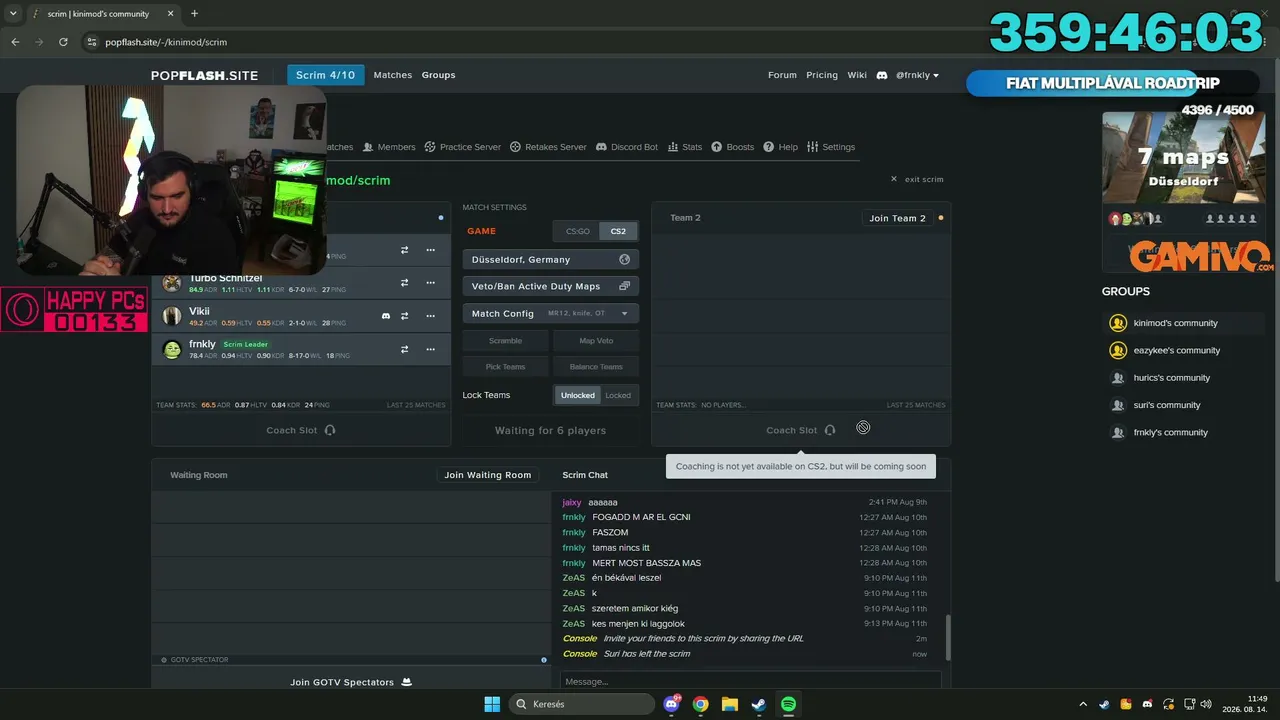Screen dimensions: 1280x720
Task: Open Google Chrome from the taskbar
Action: (x=700, y=704)
